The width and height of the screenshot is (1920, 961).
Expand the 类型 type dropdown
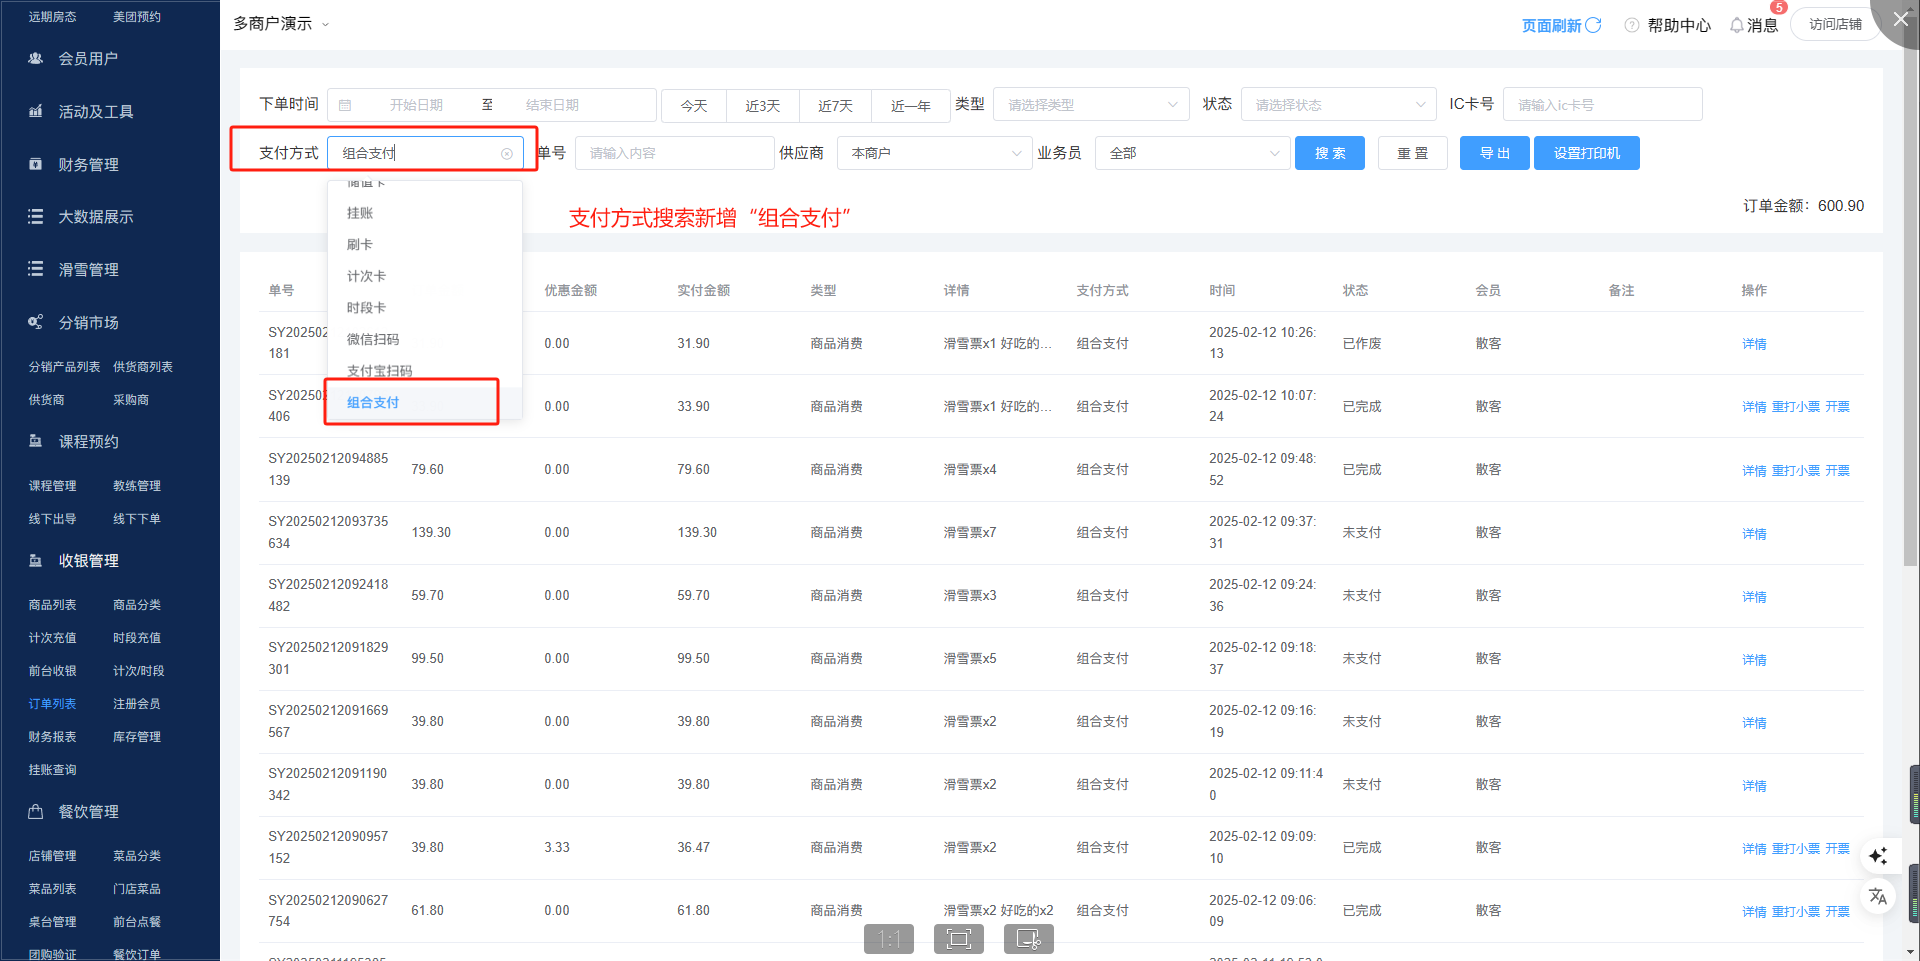[1090, 105]
